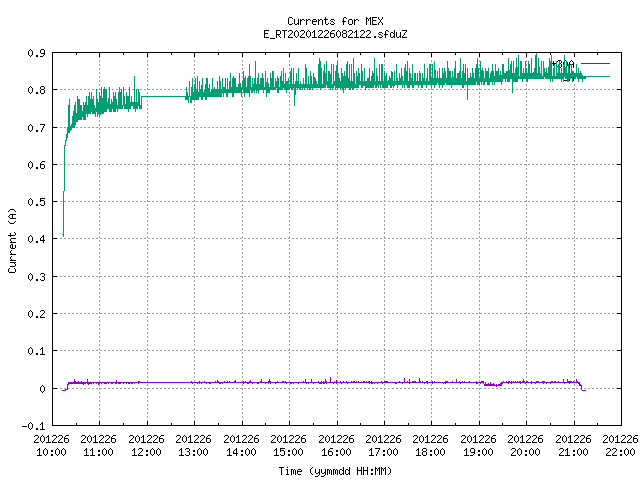The image size is (640, 480).
Task: Click the y-axis value 0.8
Action: click(36, 90)
